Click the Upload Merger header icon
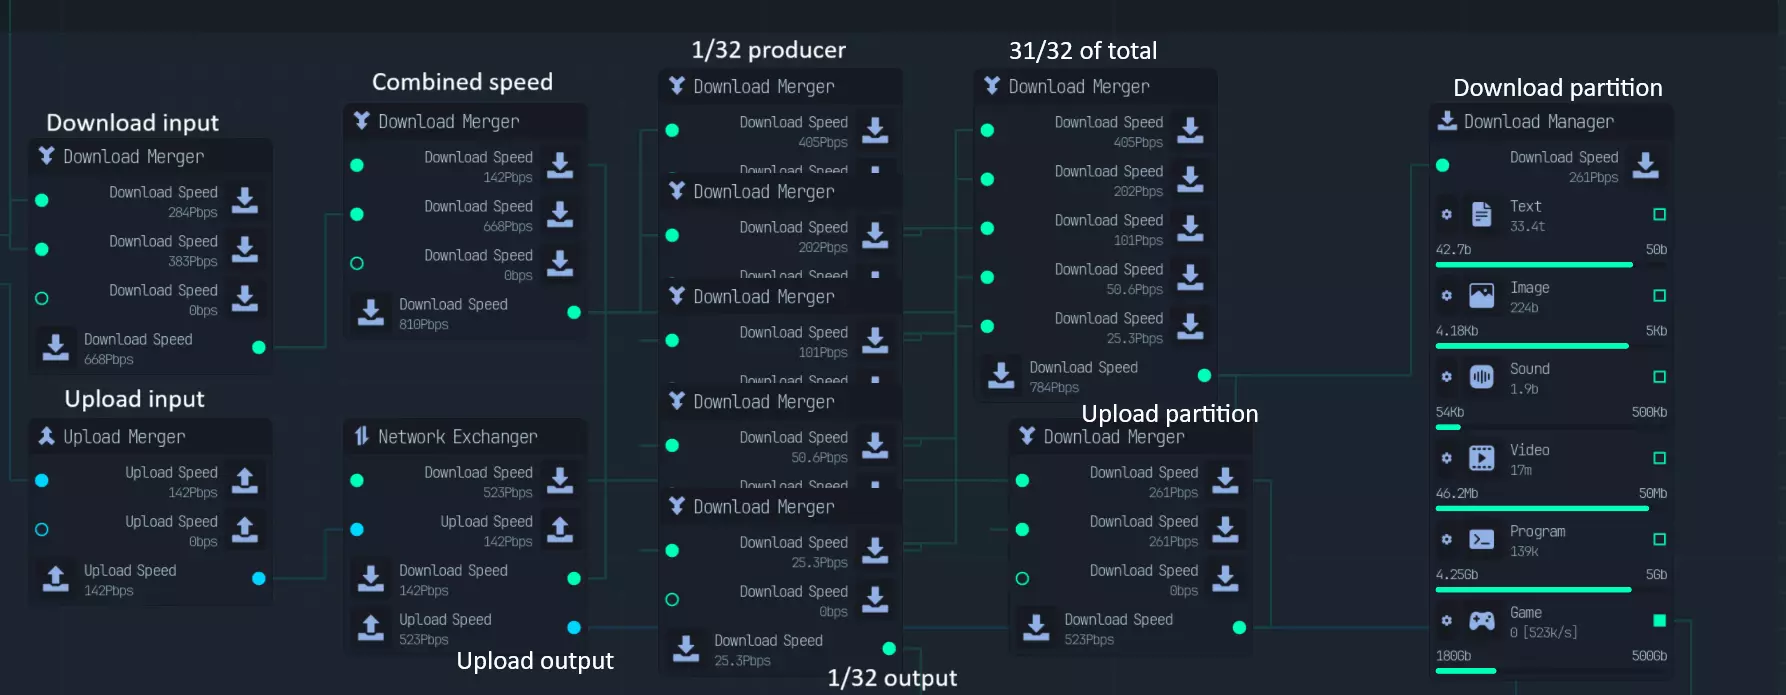The height and width of the screenshot is (695, 1786). (x=46, y=436)
